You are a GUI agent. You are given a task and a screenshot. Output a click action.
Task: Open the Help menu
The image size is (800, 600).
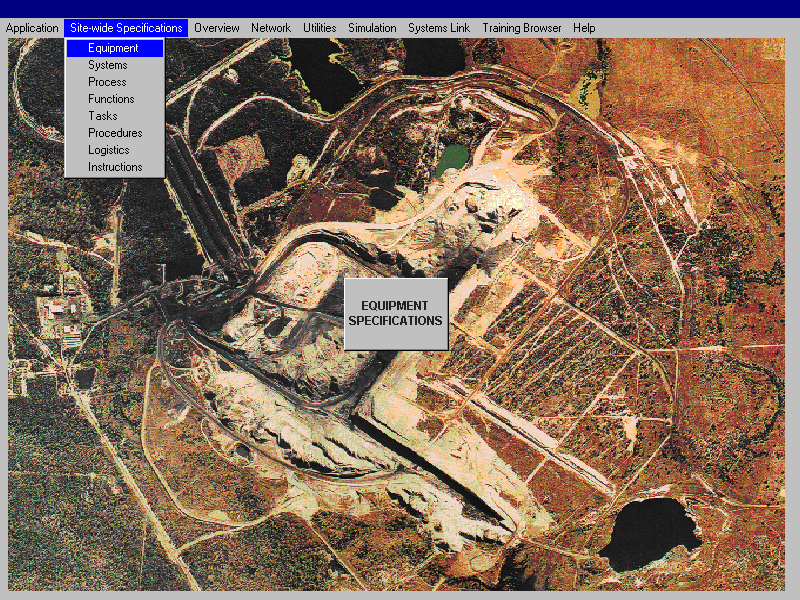[x=584, y=28]
